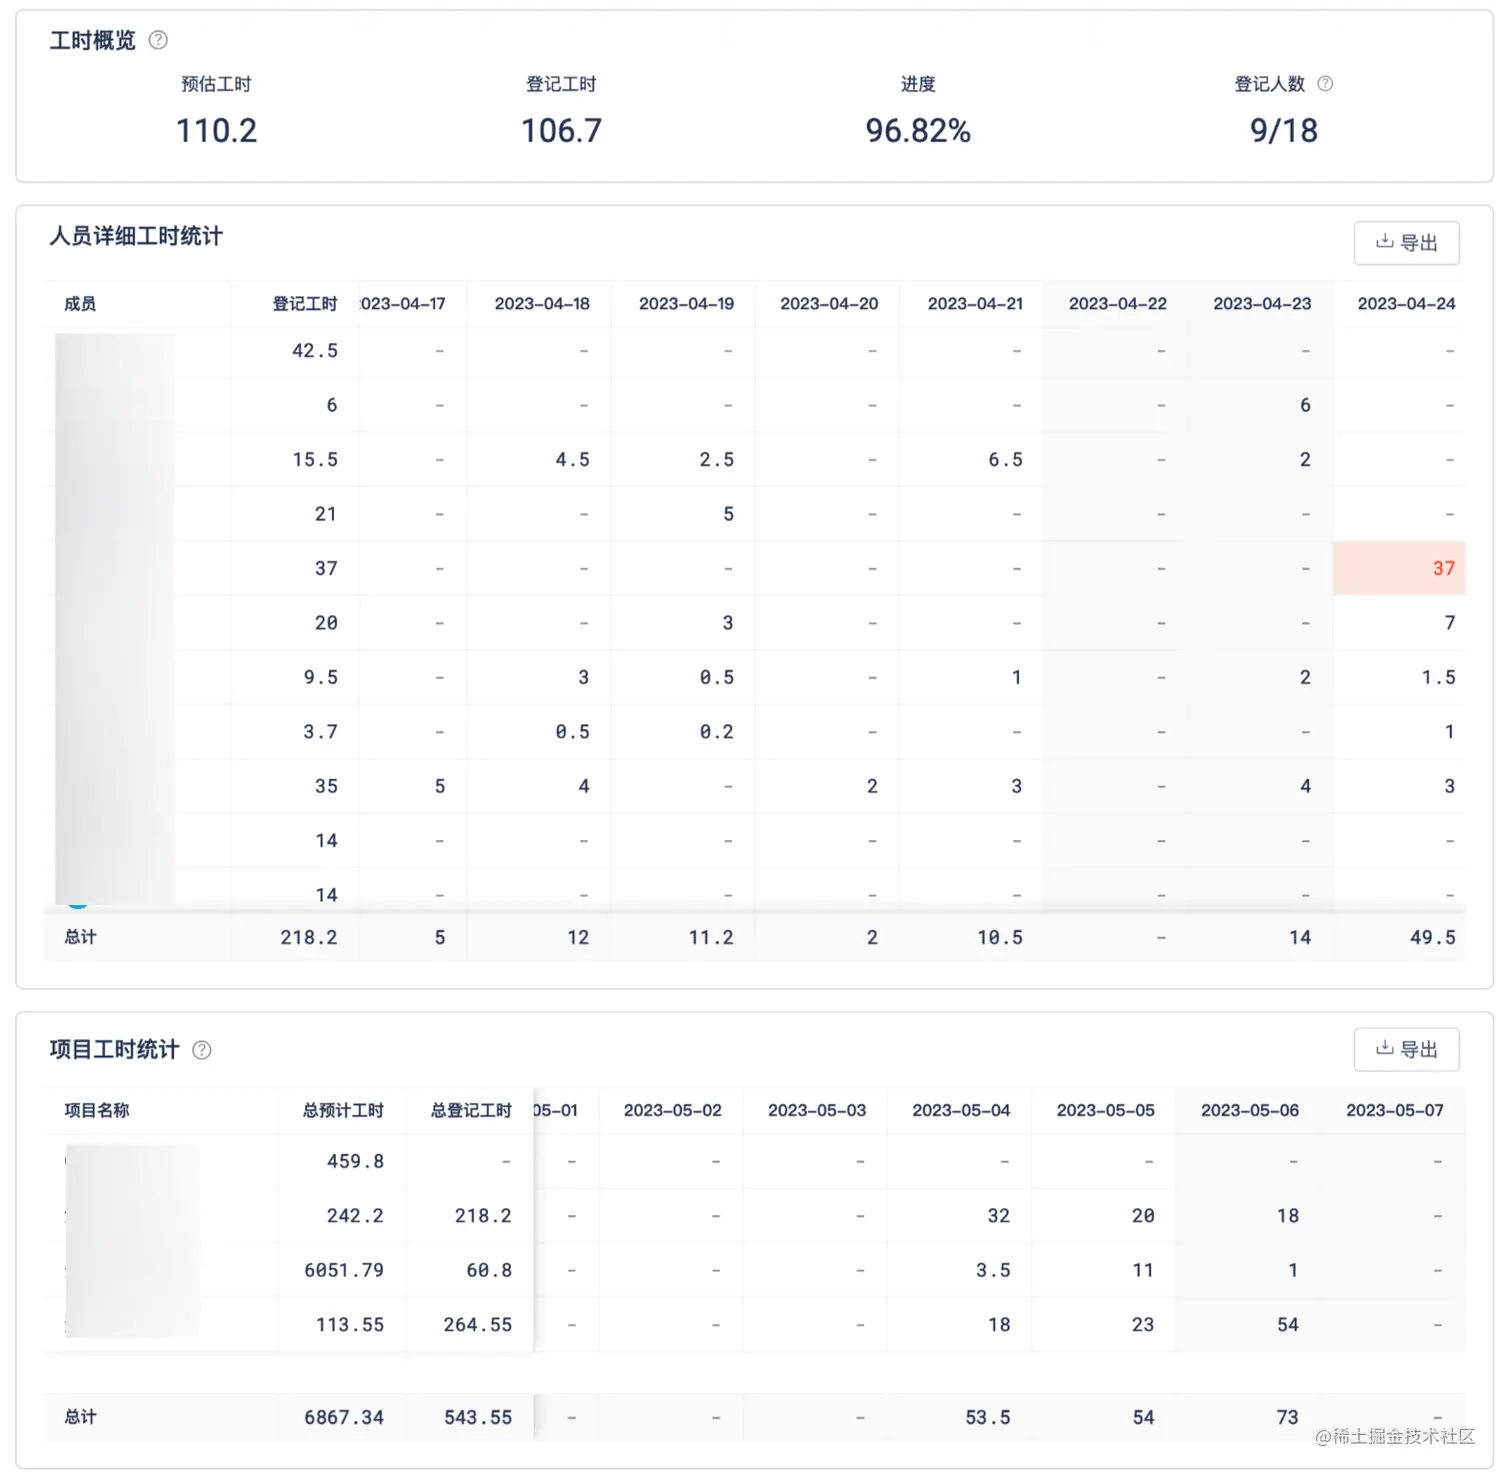Click the 总登记工时 column header
The image size is (1512, 1483).
(x=471, y=1111)
